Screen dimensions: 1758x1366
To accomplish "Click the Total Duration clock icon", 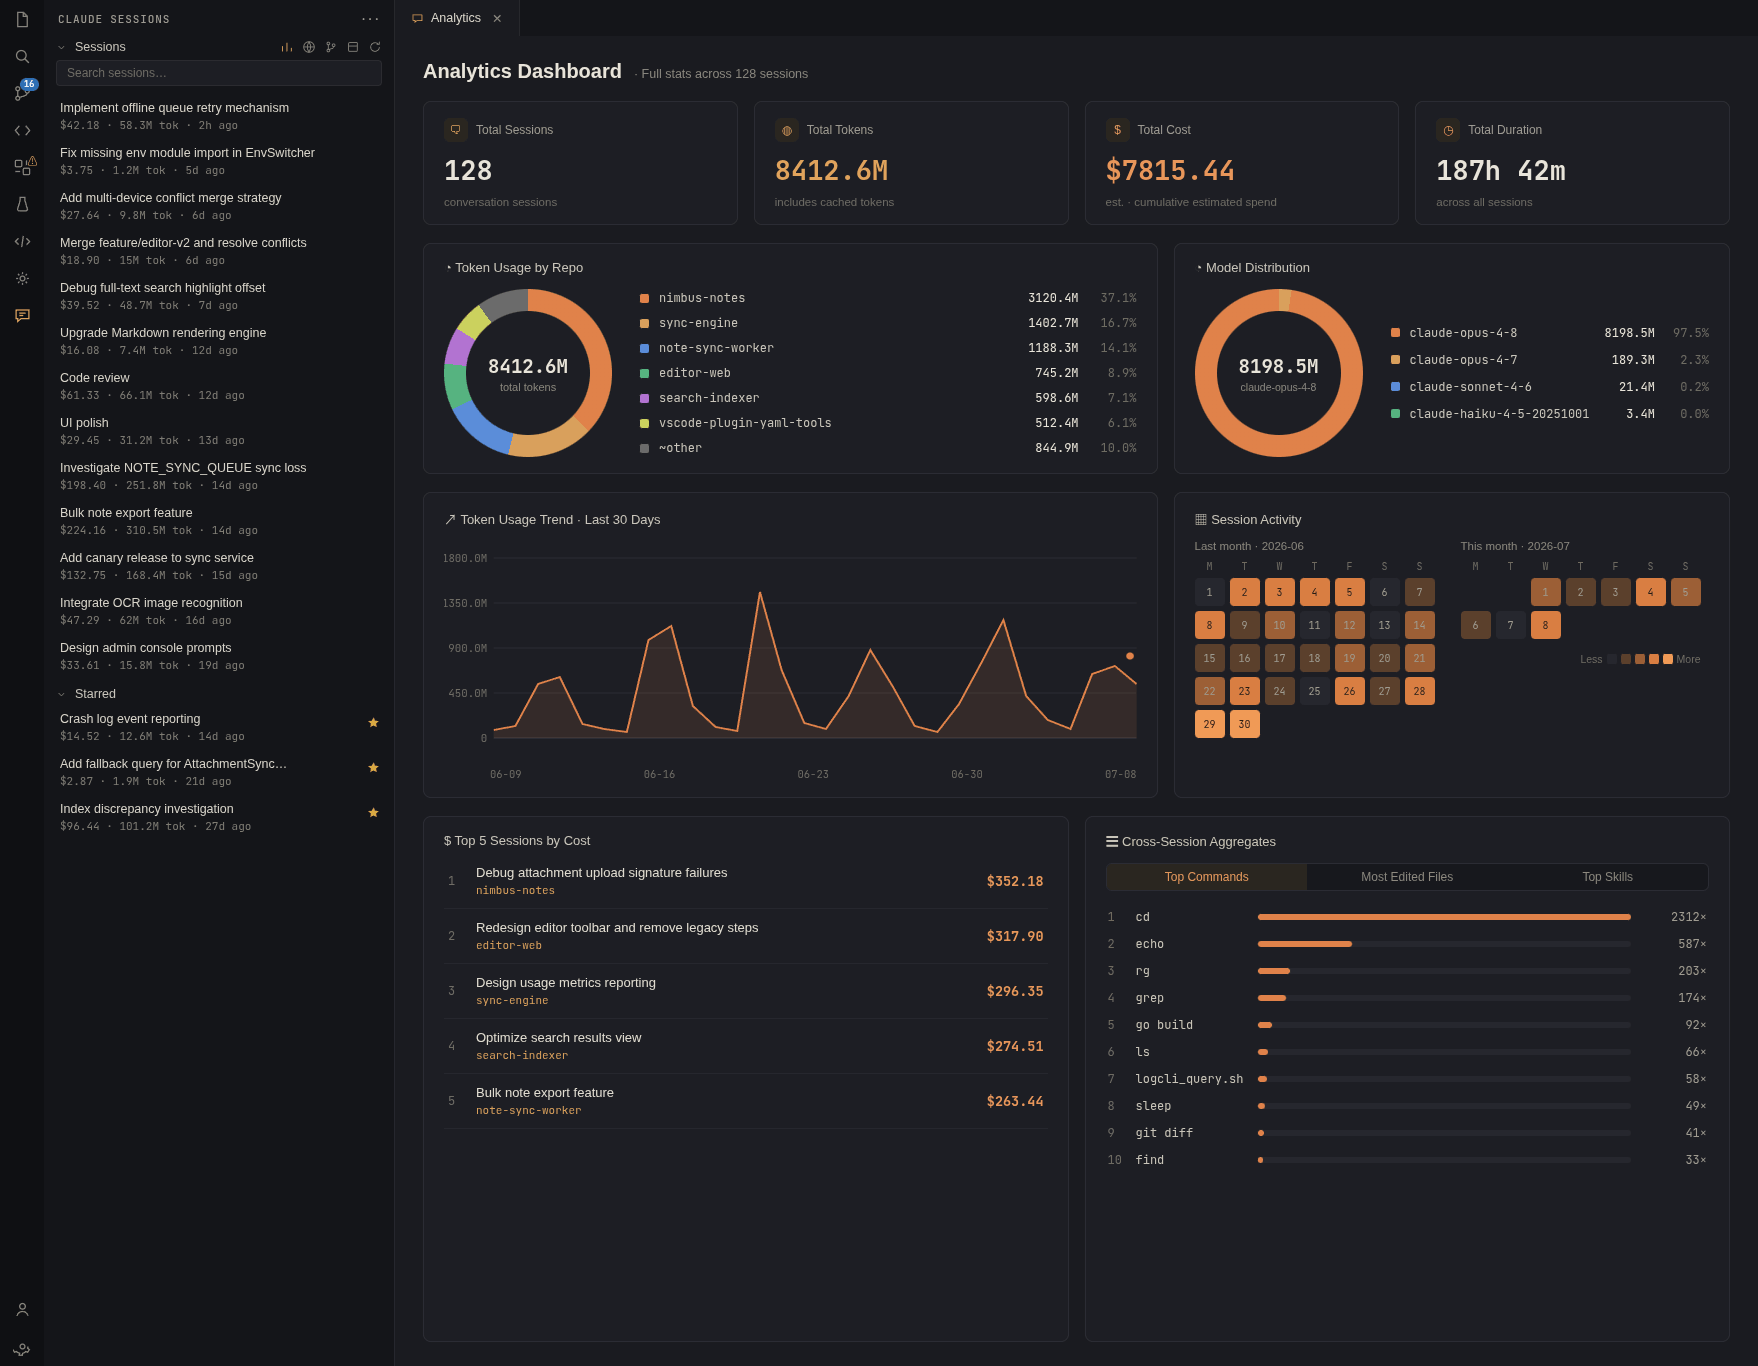I will pyautogui.click(x=1448, y=130).
